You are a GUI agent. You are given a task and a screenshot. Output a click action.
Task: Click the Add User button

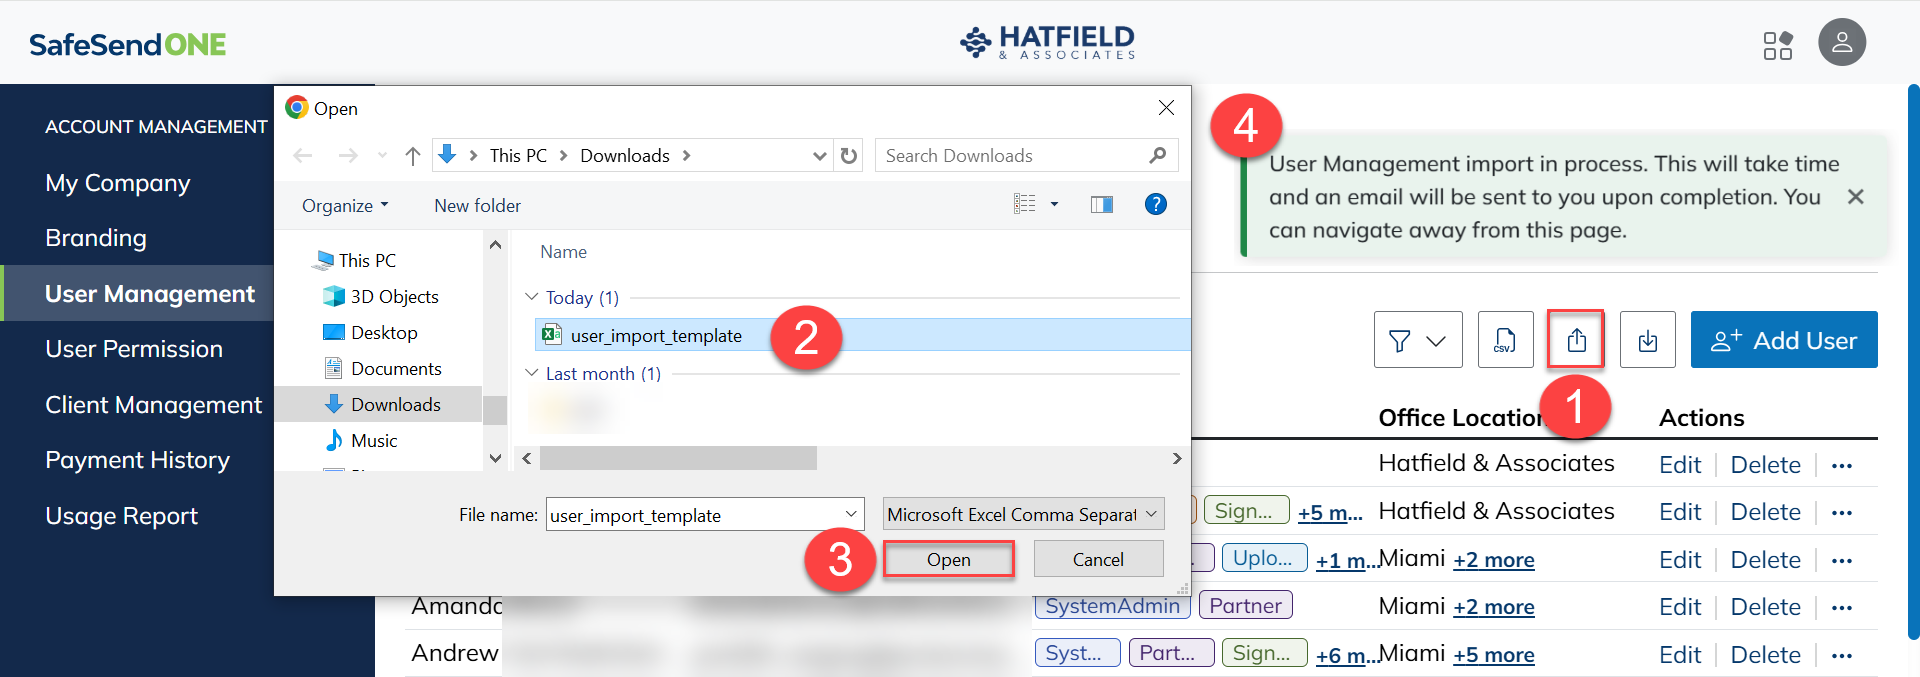[x=1784, y=340]
